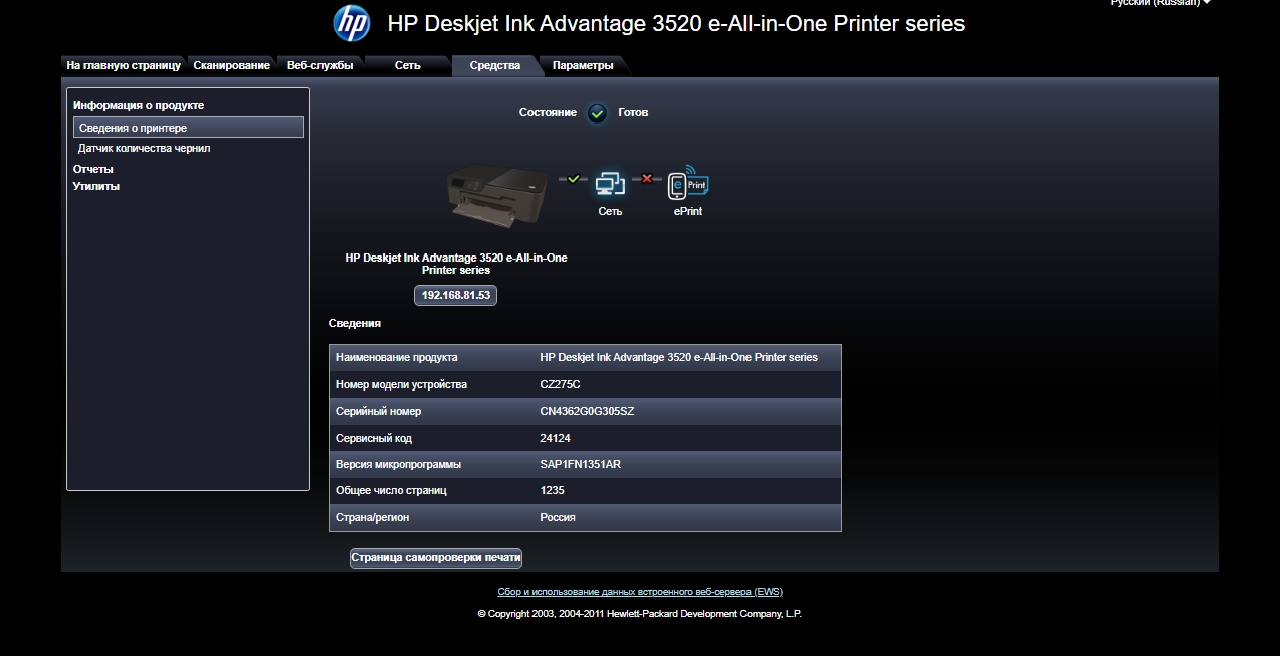
Task: Click the green ready status checkmark icon
Action: (597, 113)
